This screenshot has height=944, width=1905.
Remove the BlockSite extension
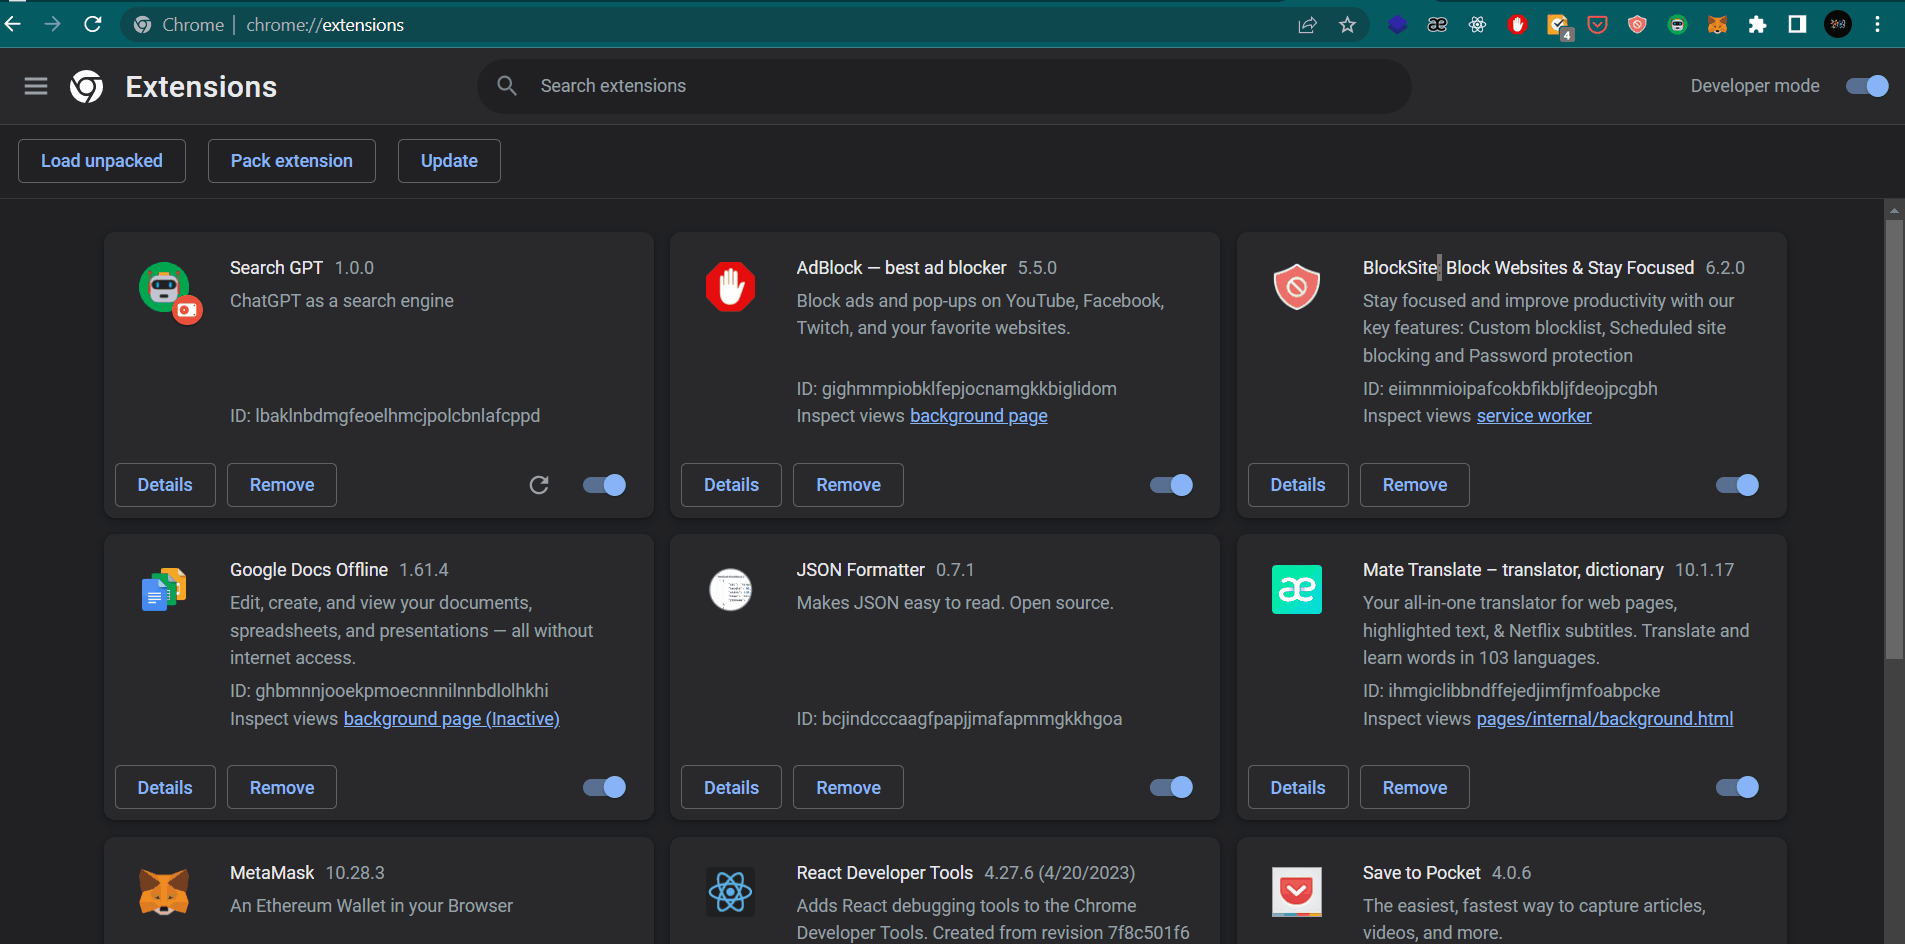(x=1415, y=485)
